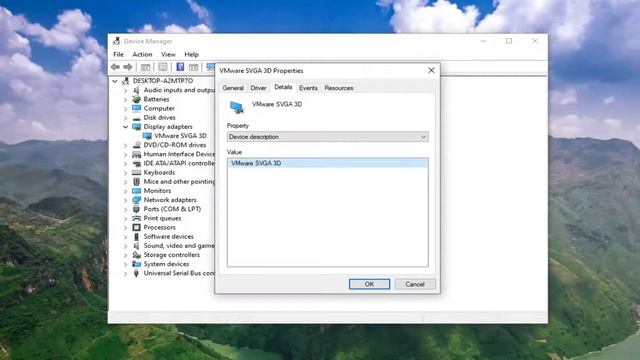Click Cancel in the properties dialog
This screenshot has height=360, width=640.
pos(415,284)
